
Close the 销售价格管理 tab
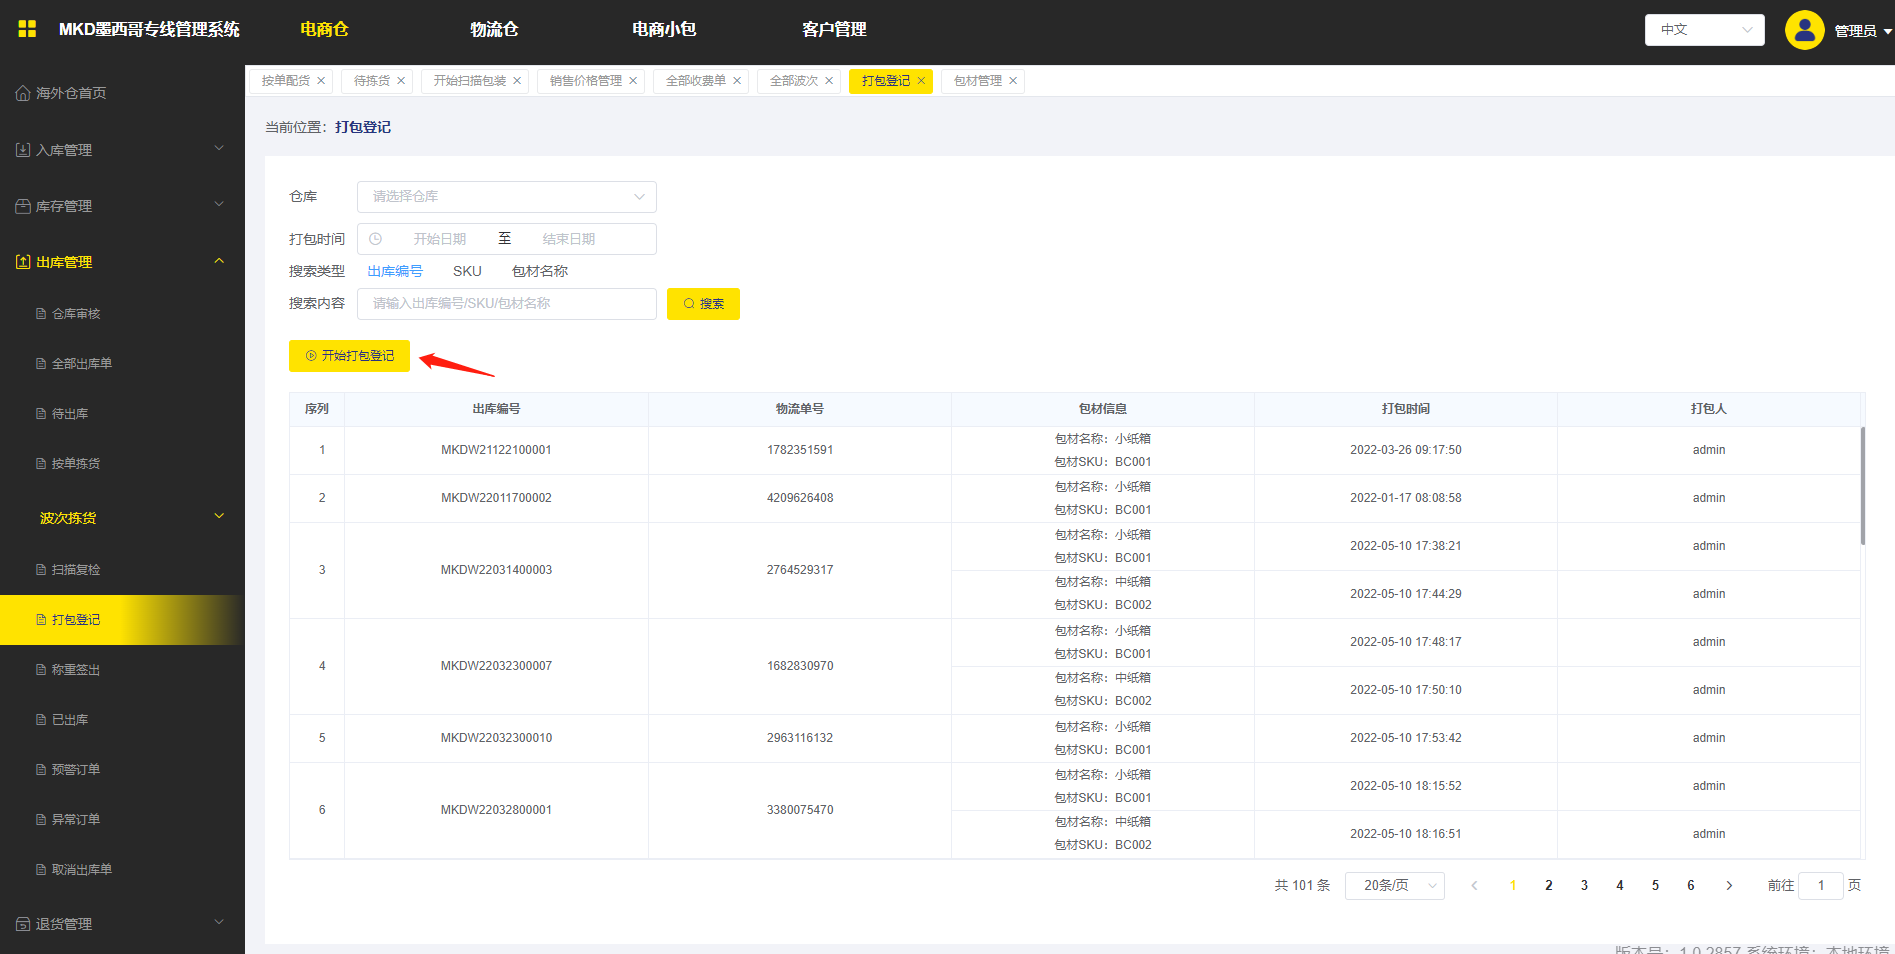633,81
